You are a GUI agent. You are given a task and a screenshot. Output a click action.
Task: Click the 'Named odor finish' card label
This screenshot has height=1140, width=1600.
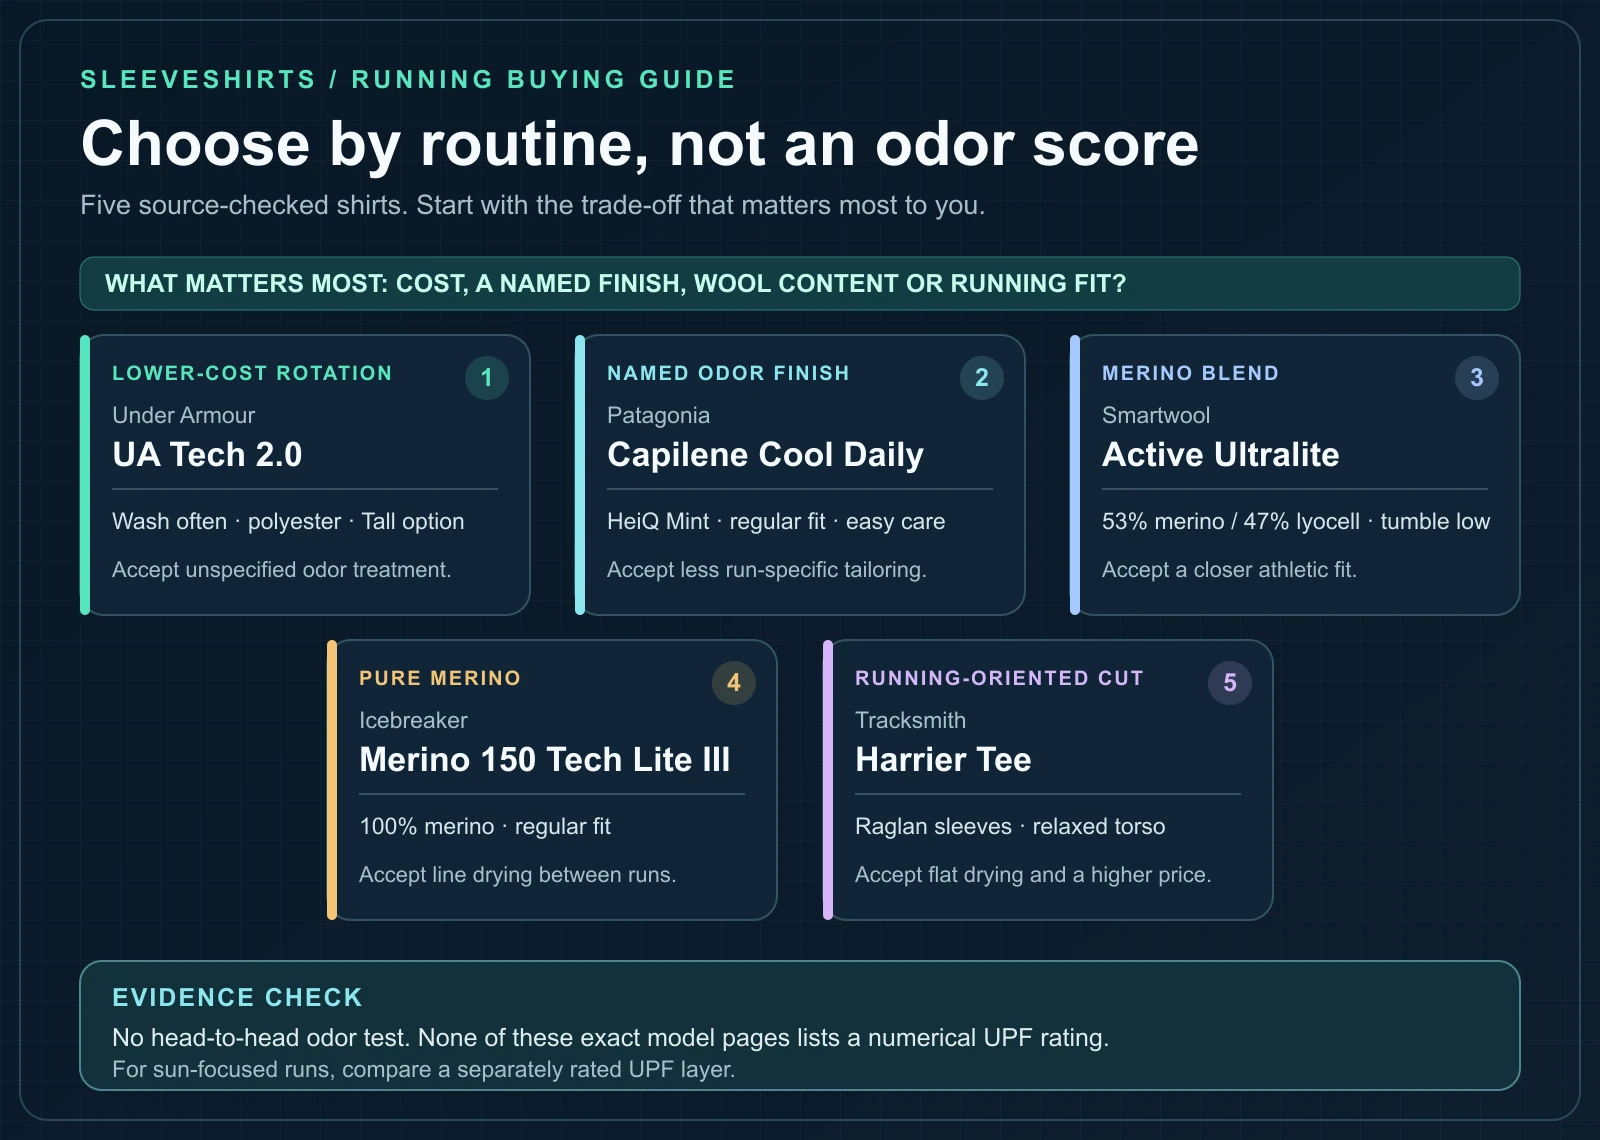click(728, 373)
